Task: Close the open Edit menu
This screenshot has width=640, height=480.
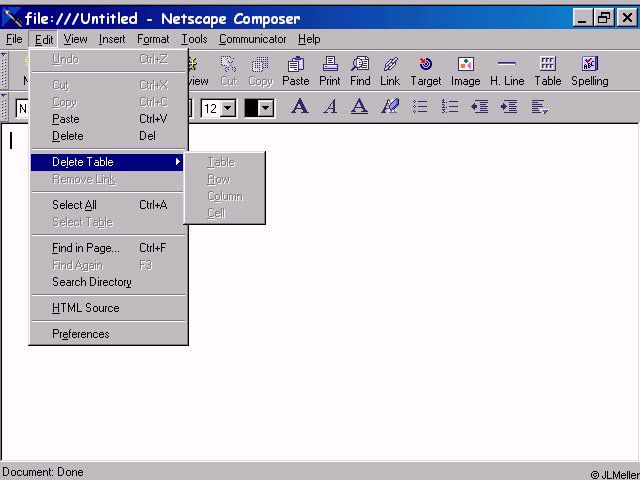Action: [x=43, y=39]
